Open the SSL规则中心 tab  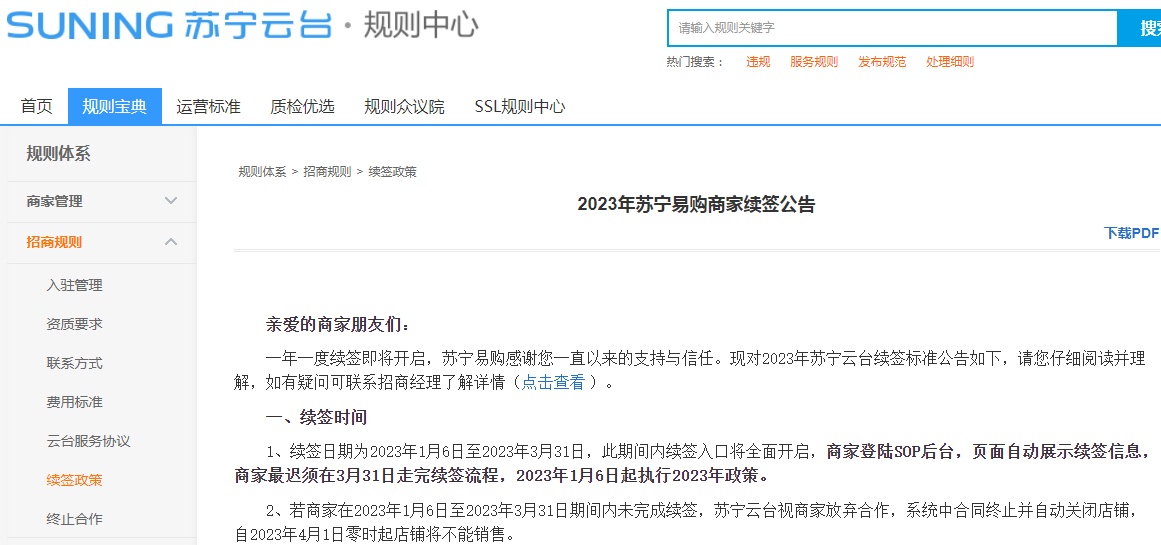(520, 107)
